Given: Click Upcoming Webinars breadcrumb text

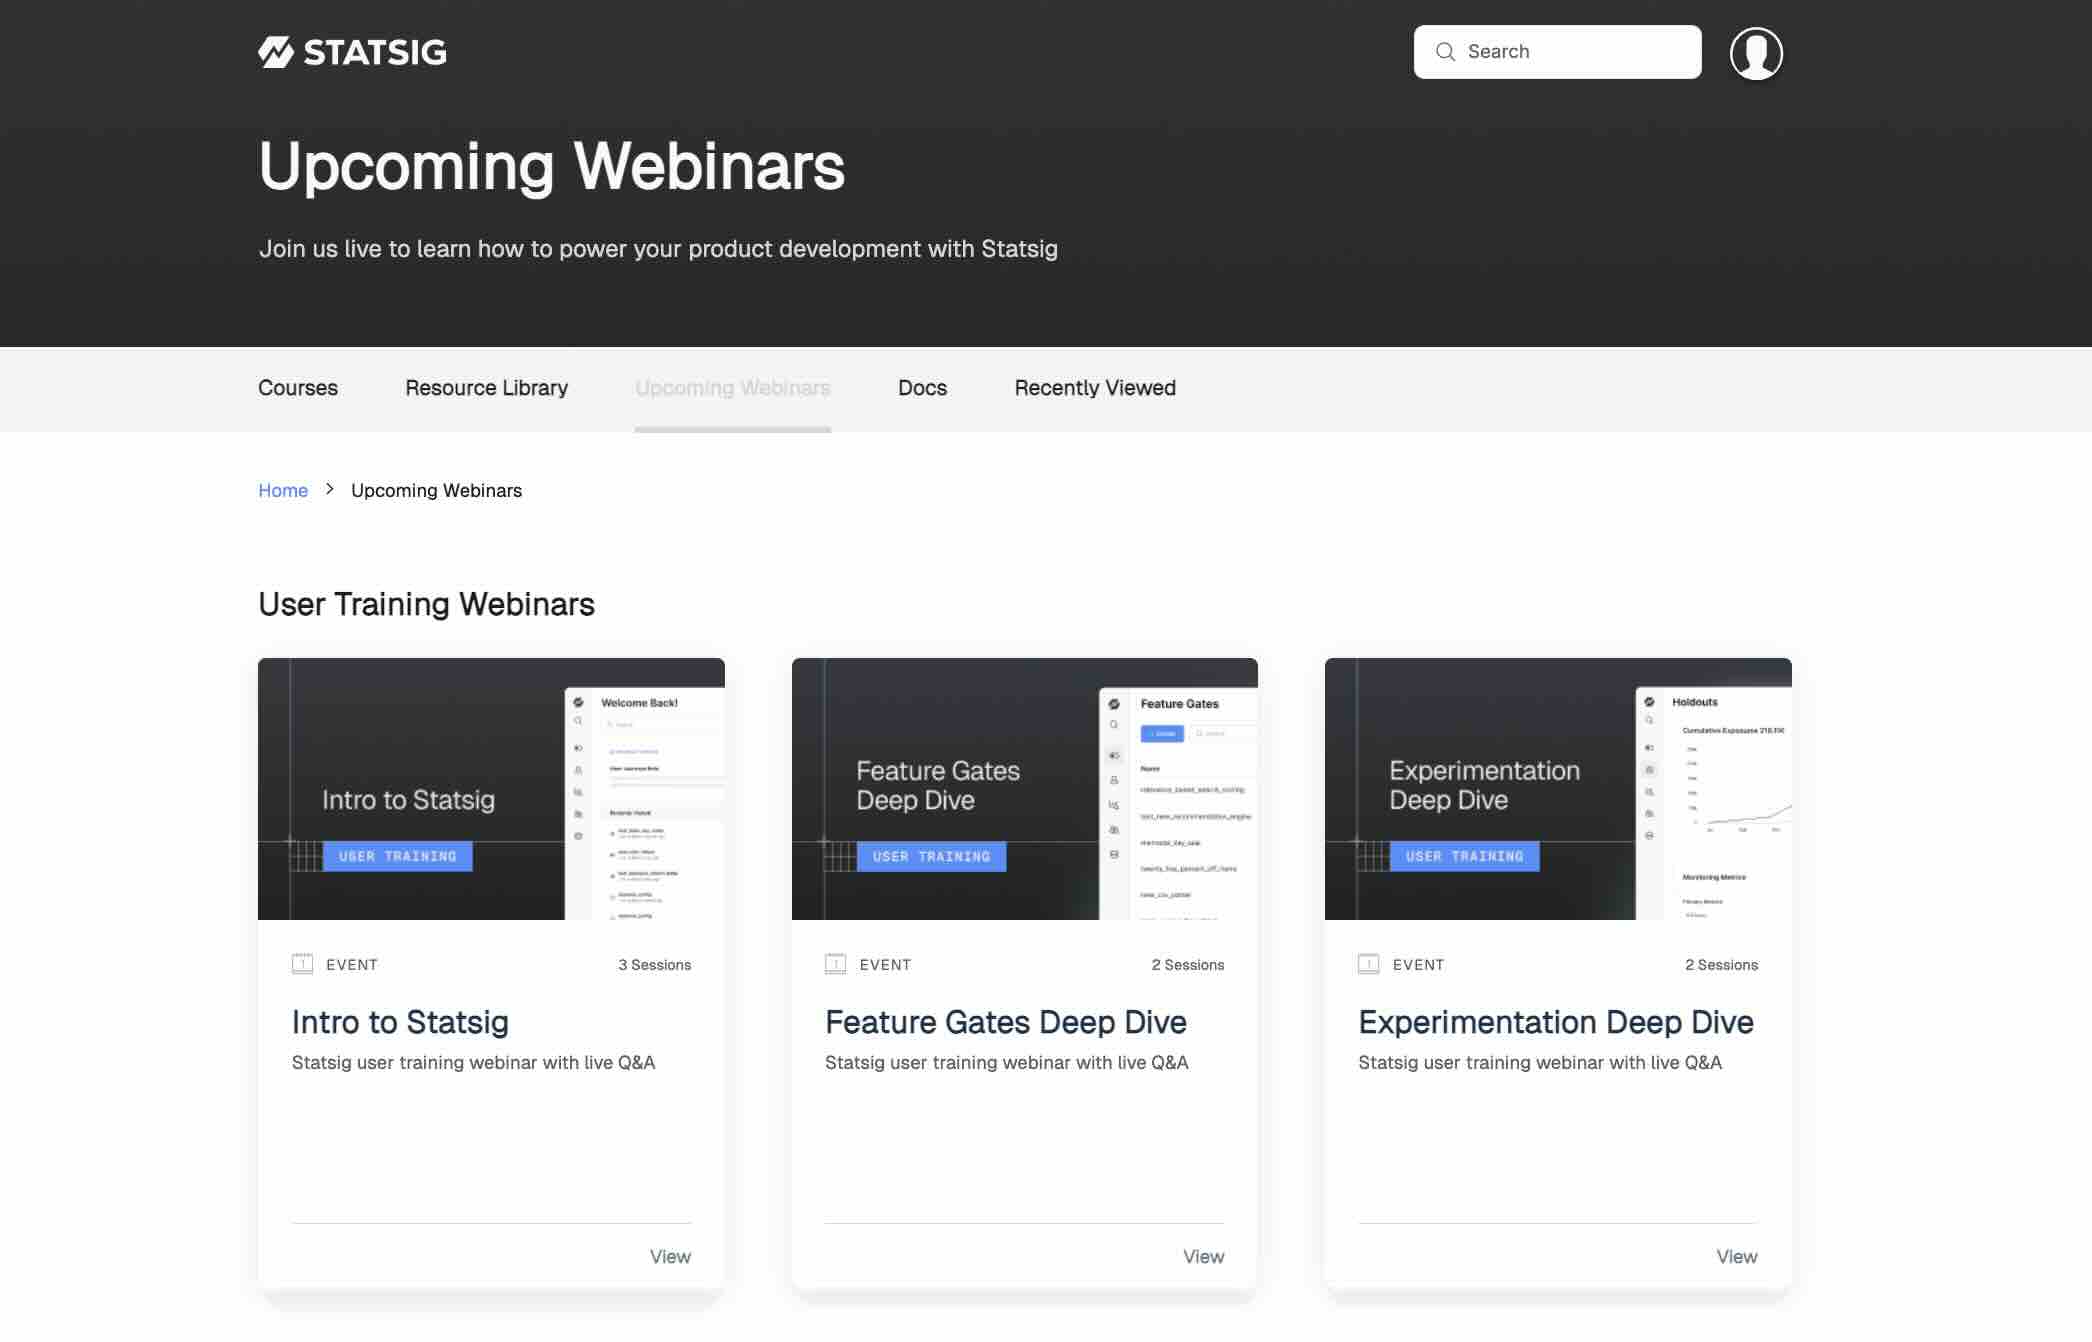Looking at the screenshot, I should coord(436,490).
